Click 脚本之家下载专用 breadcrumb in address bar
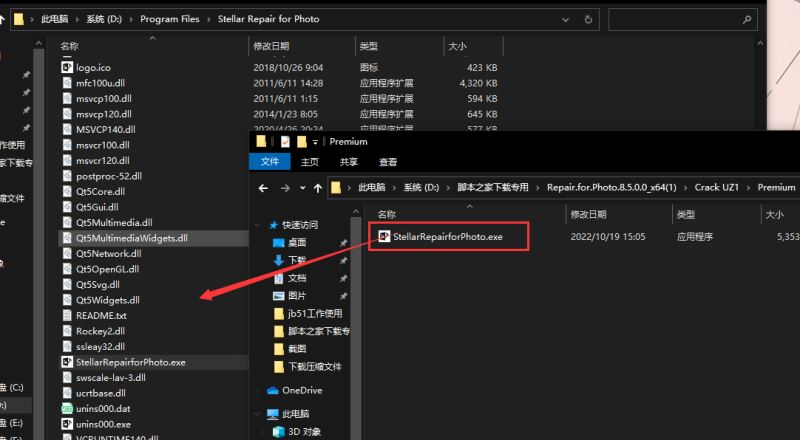 pos(492,187)
